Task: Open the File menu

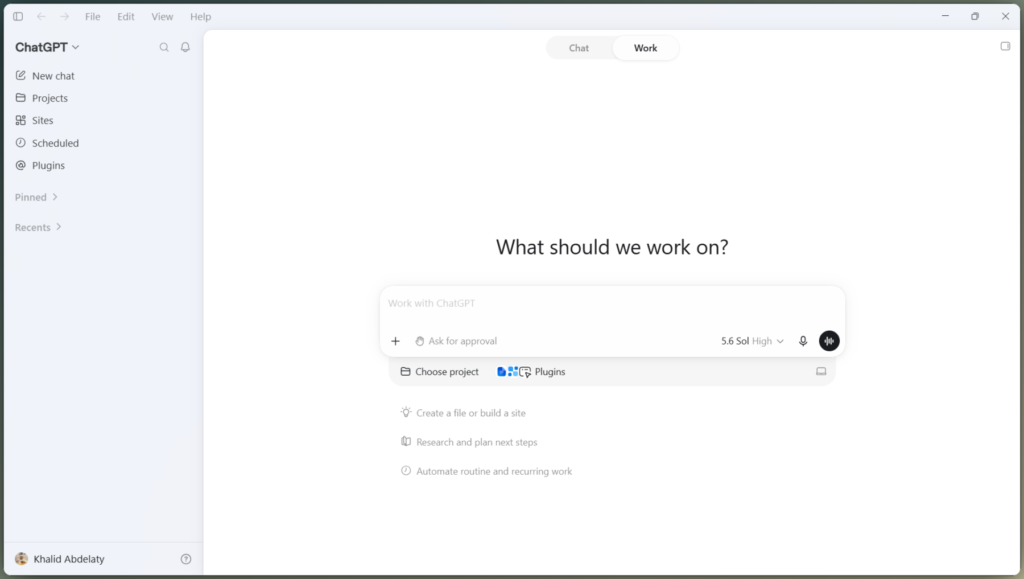Action: pyautogui.click(x=93, y=16)
